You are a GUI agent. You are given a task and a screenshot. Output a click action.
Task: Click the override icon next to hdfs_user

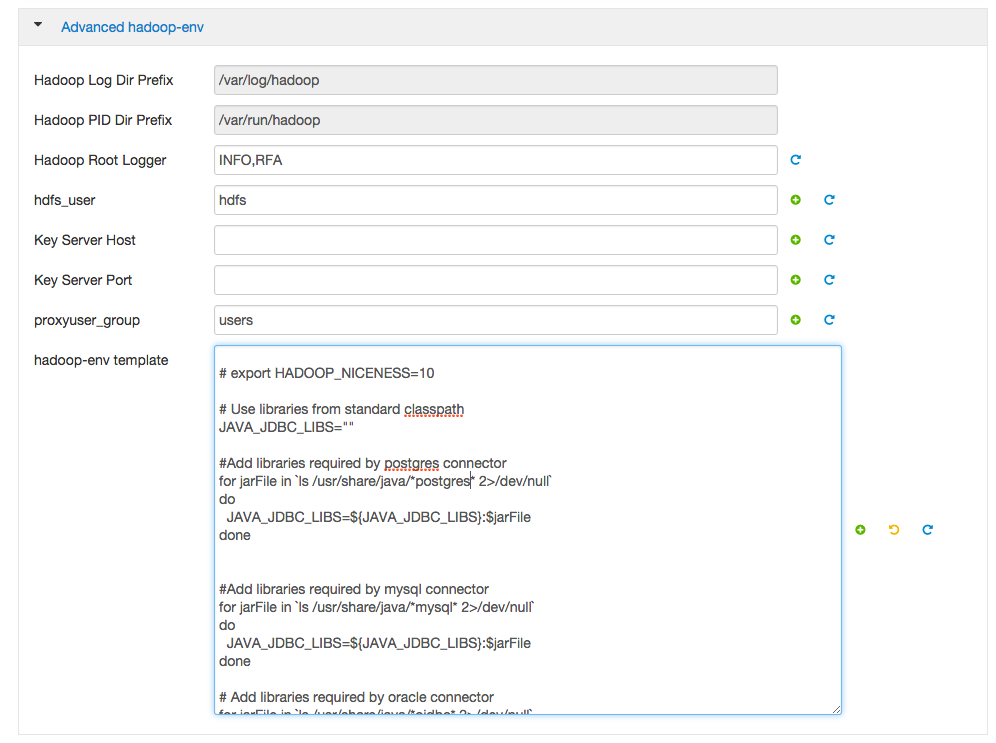795,199
